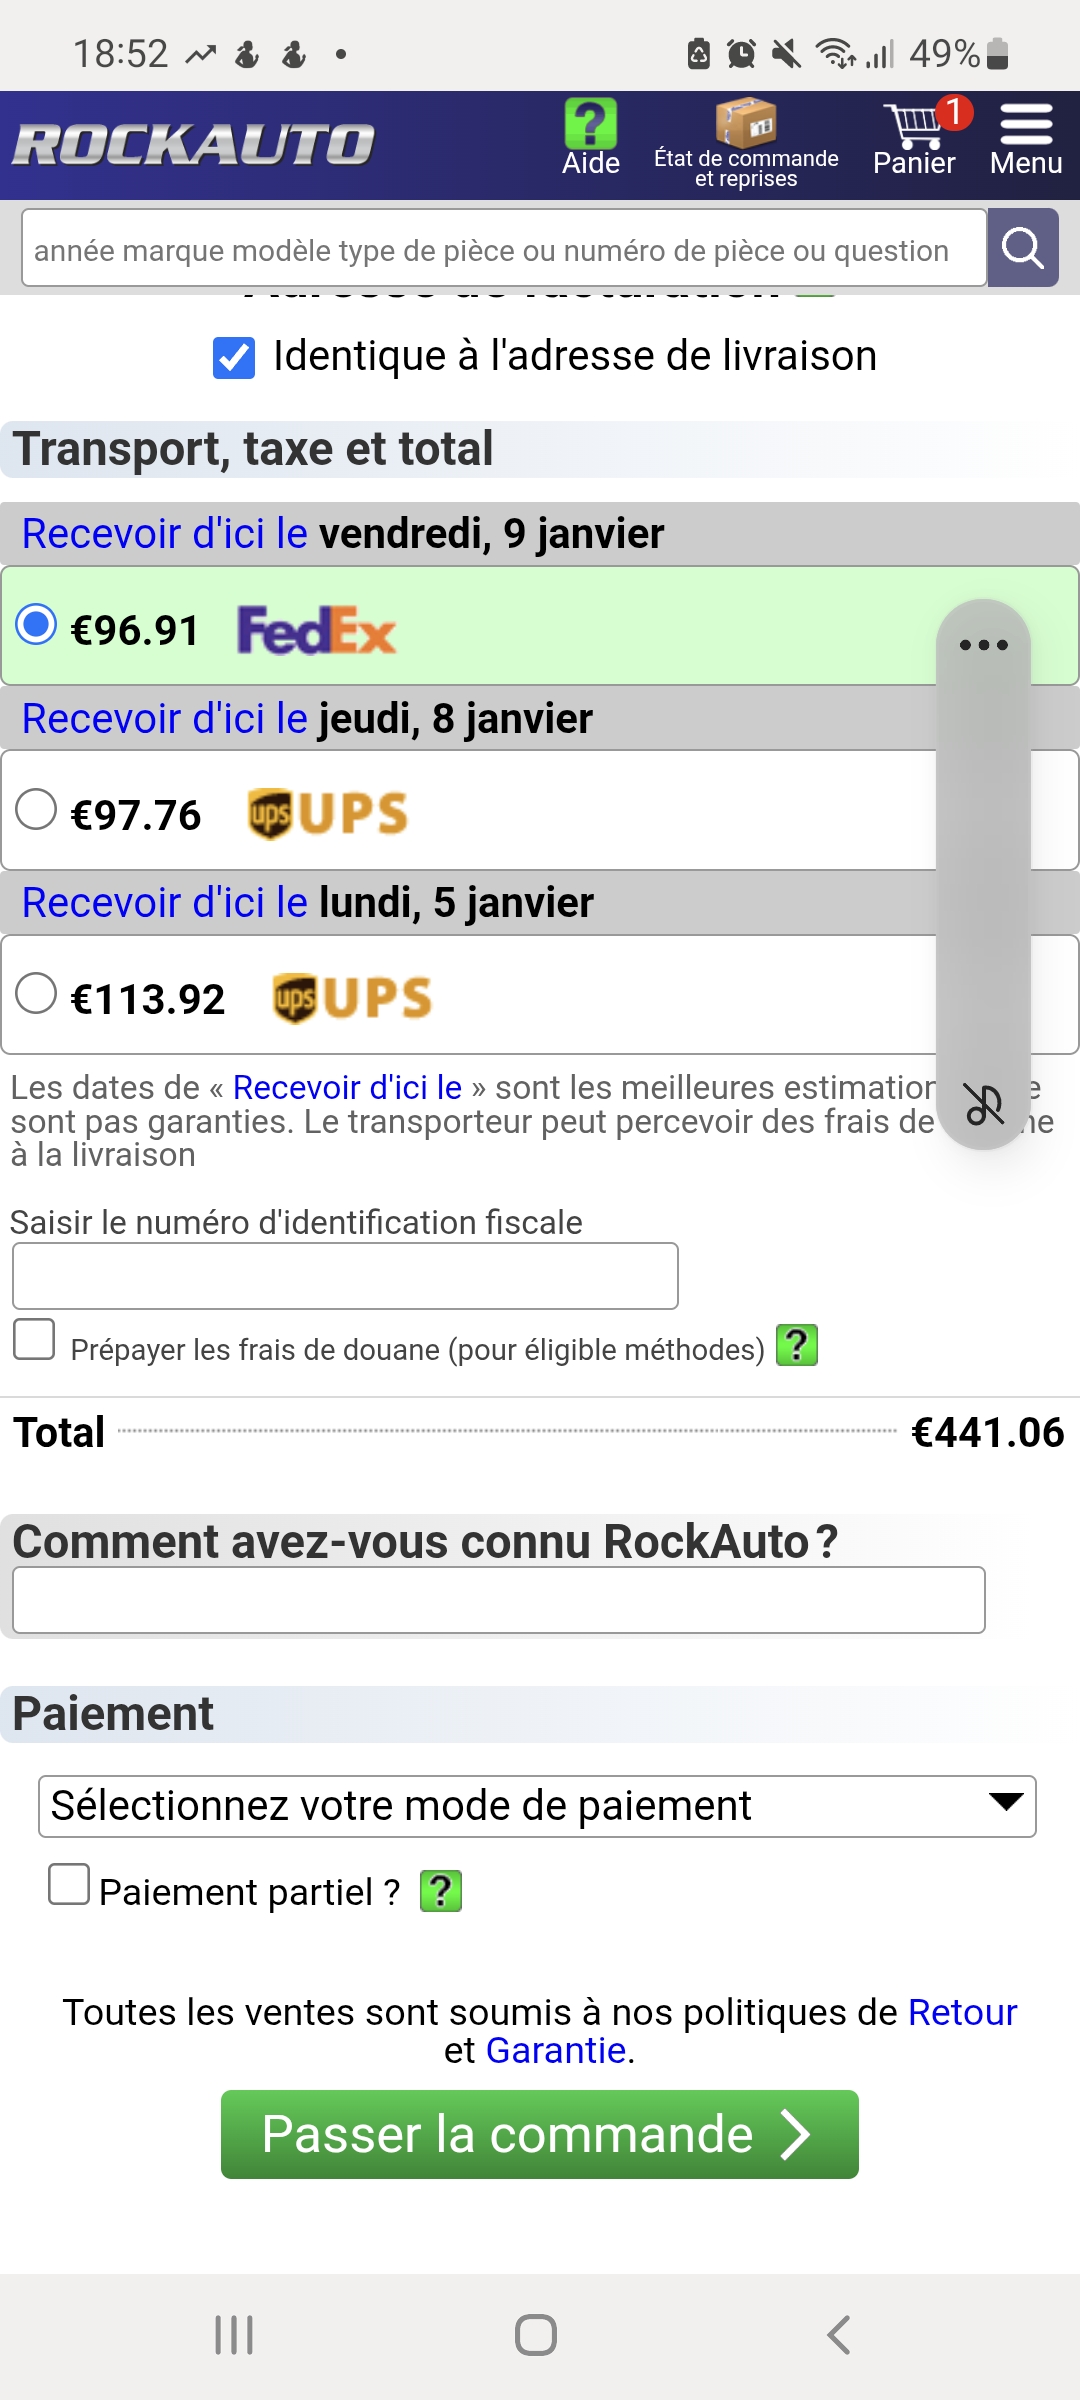Screen dimensions: 1080x2400
Task: Open the Panier shopping cart
Action: [914, 138]
